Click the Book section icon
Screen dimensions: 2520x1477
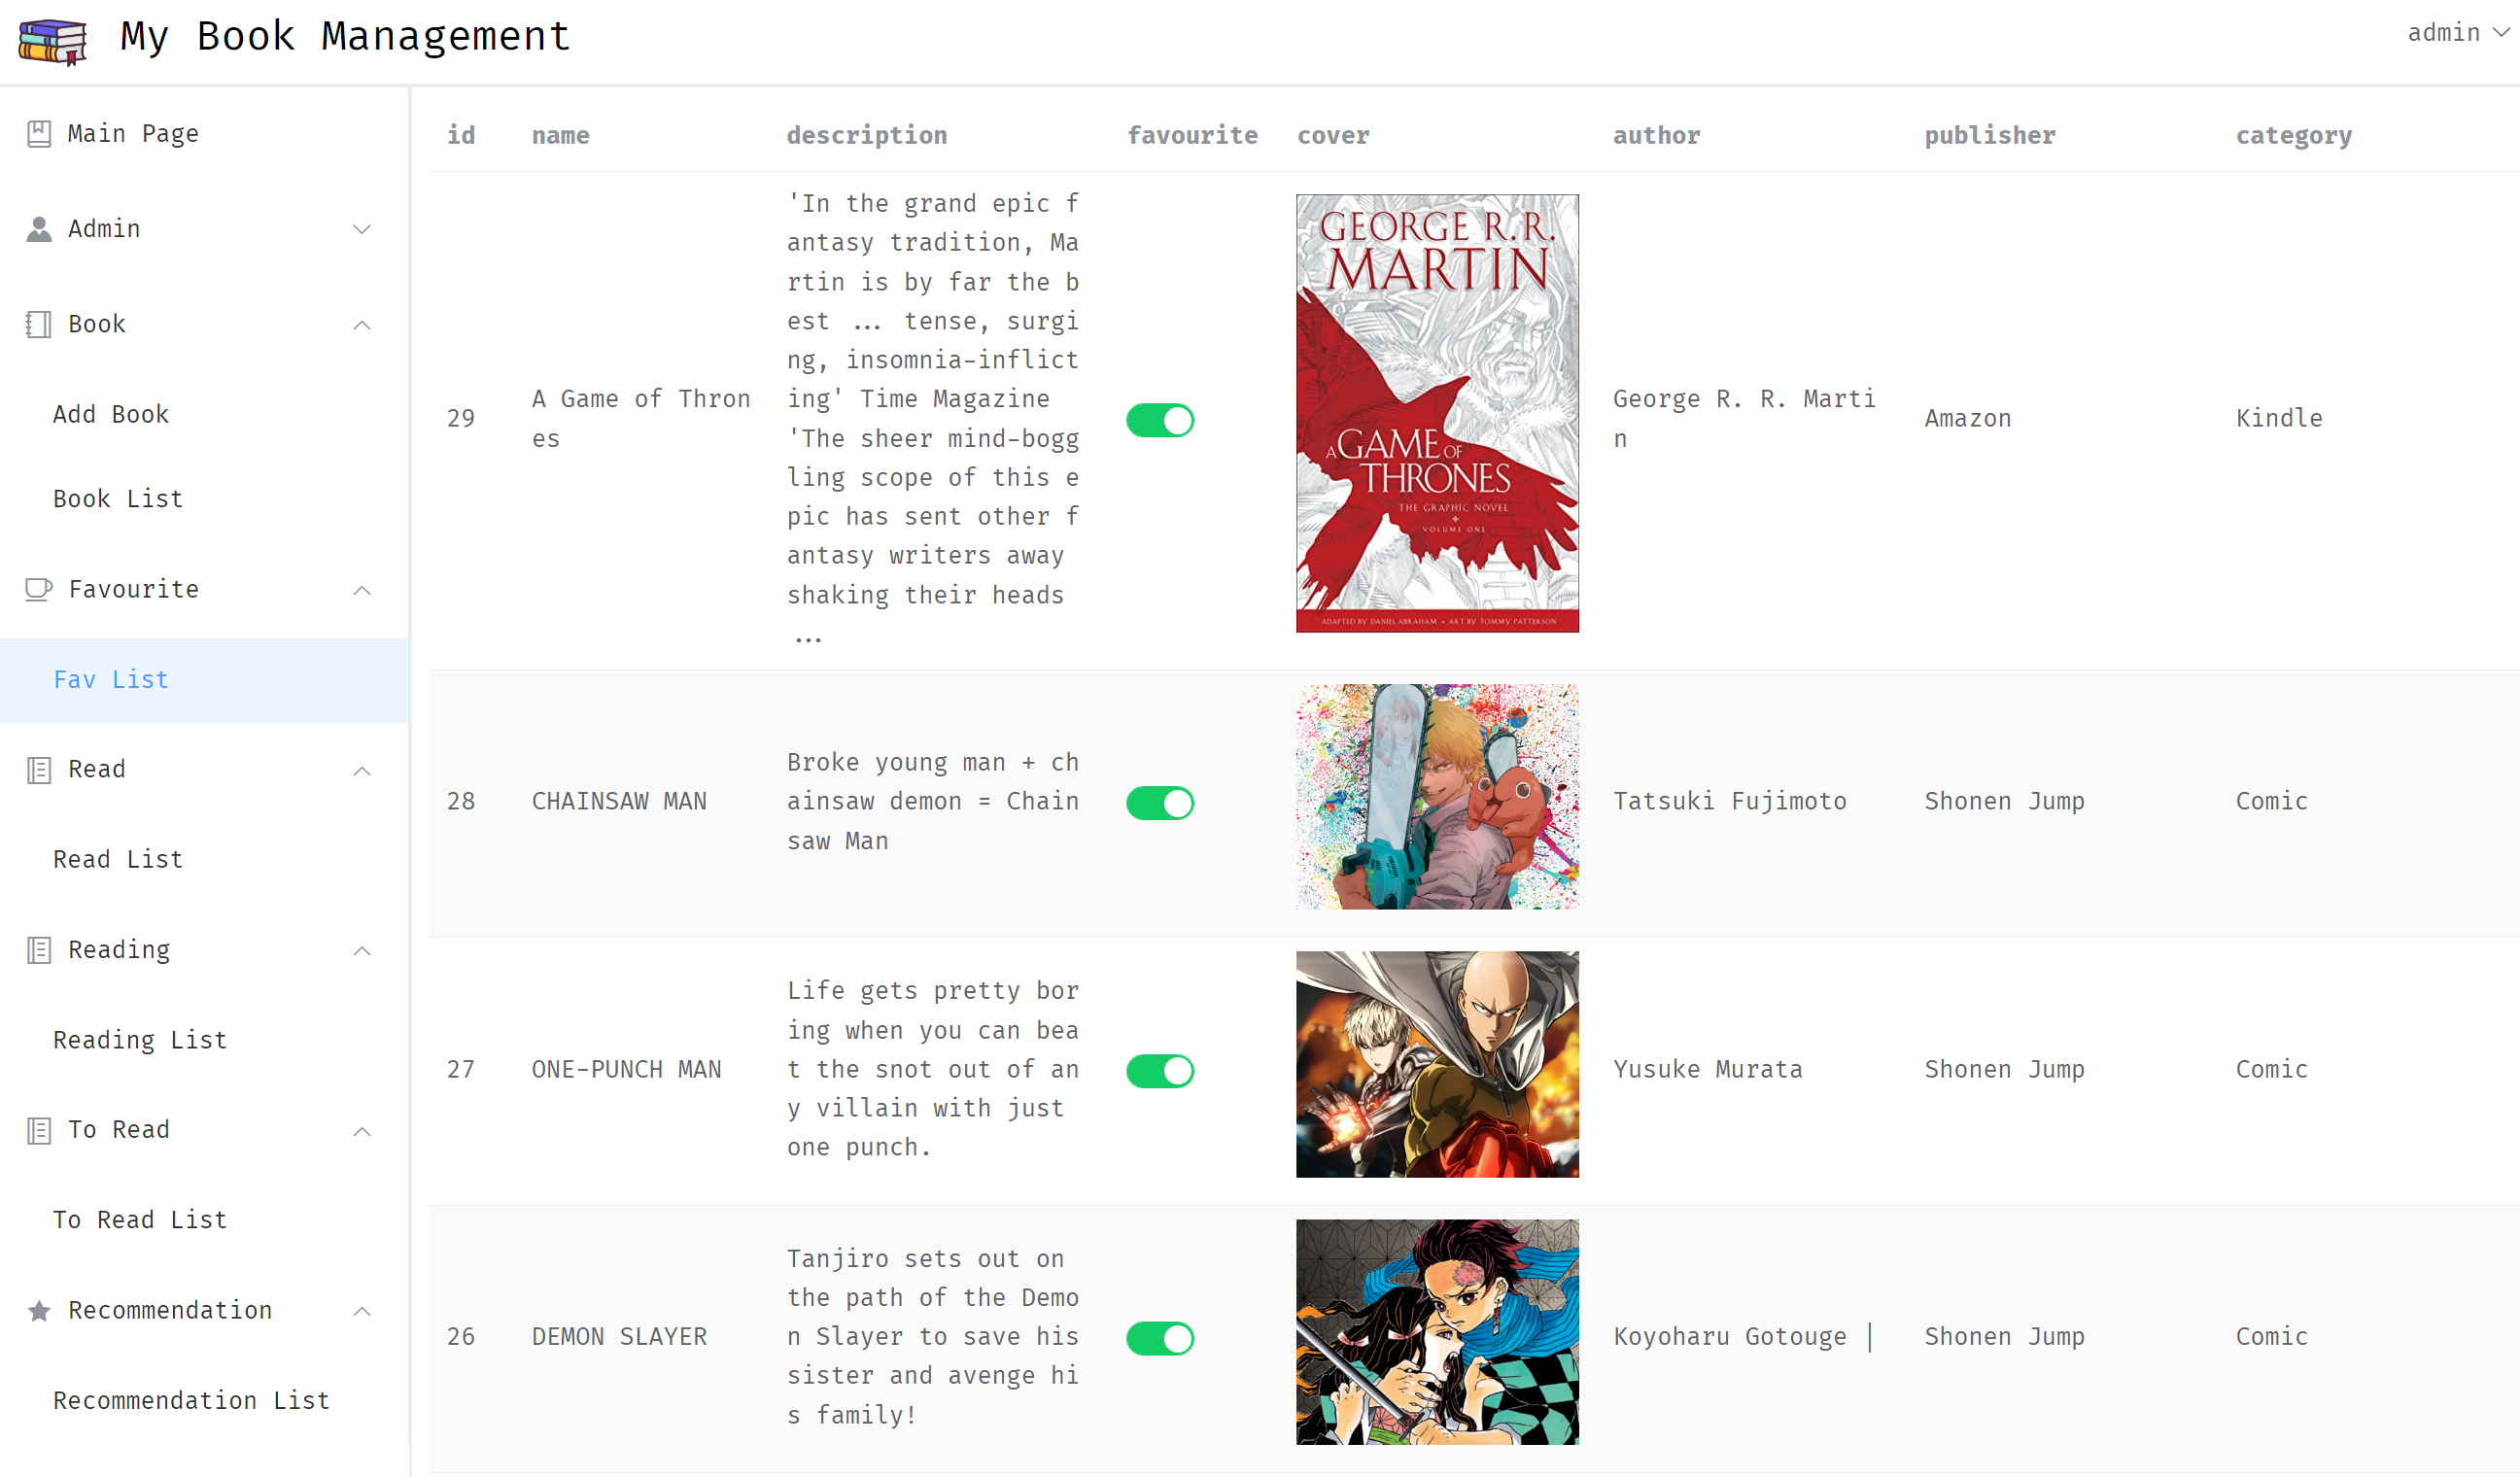(x=39, y=323)
